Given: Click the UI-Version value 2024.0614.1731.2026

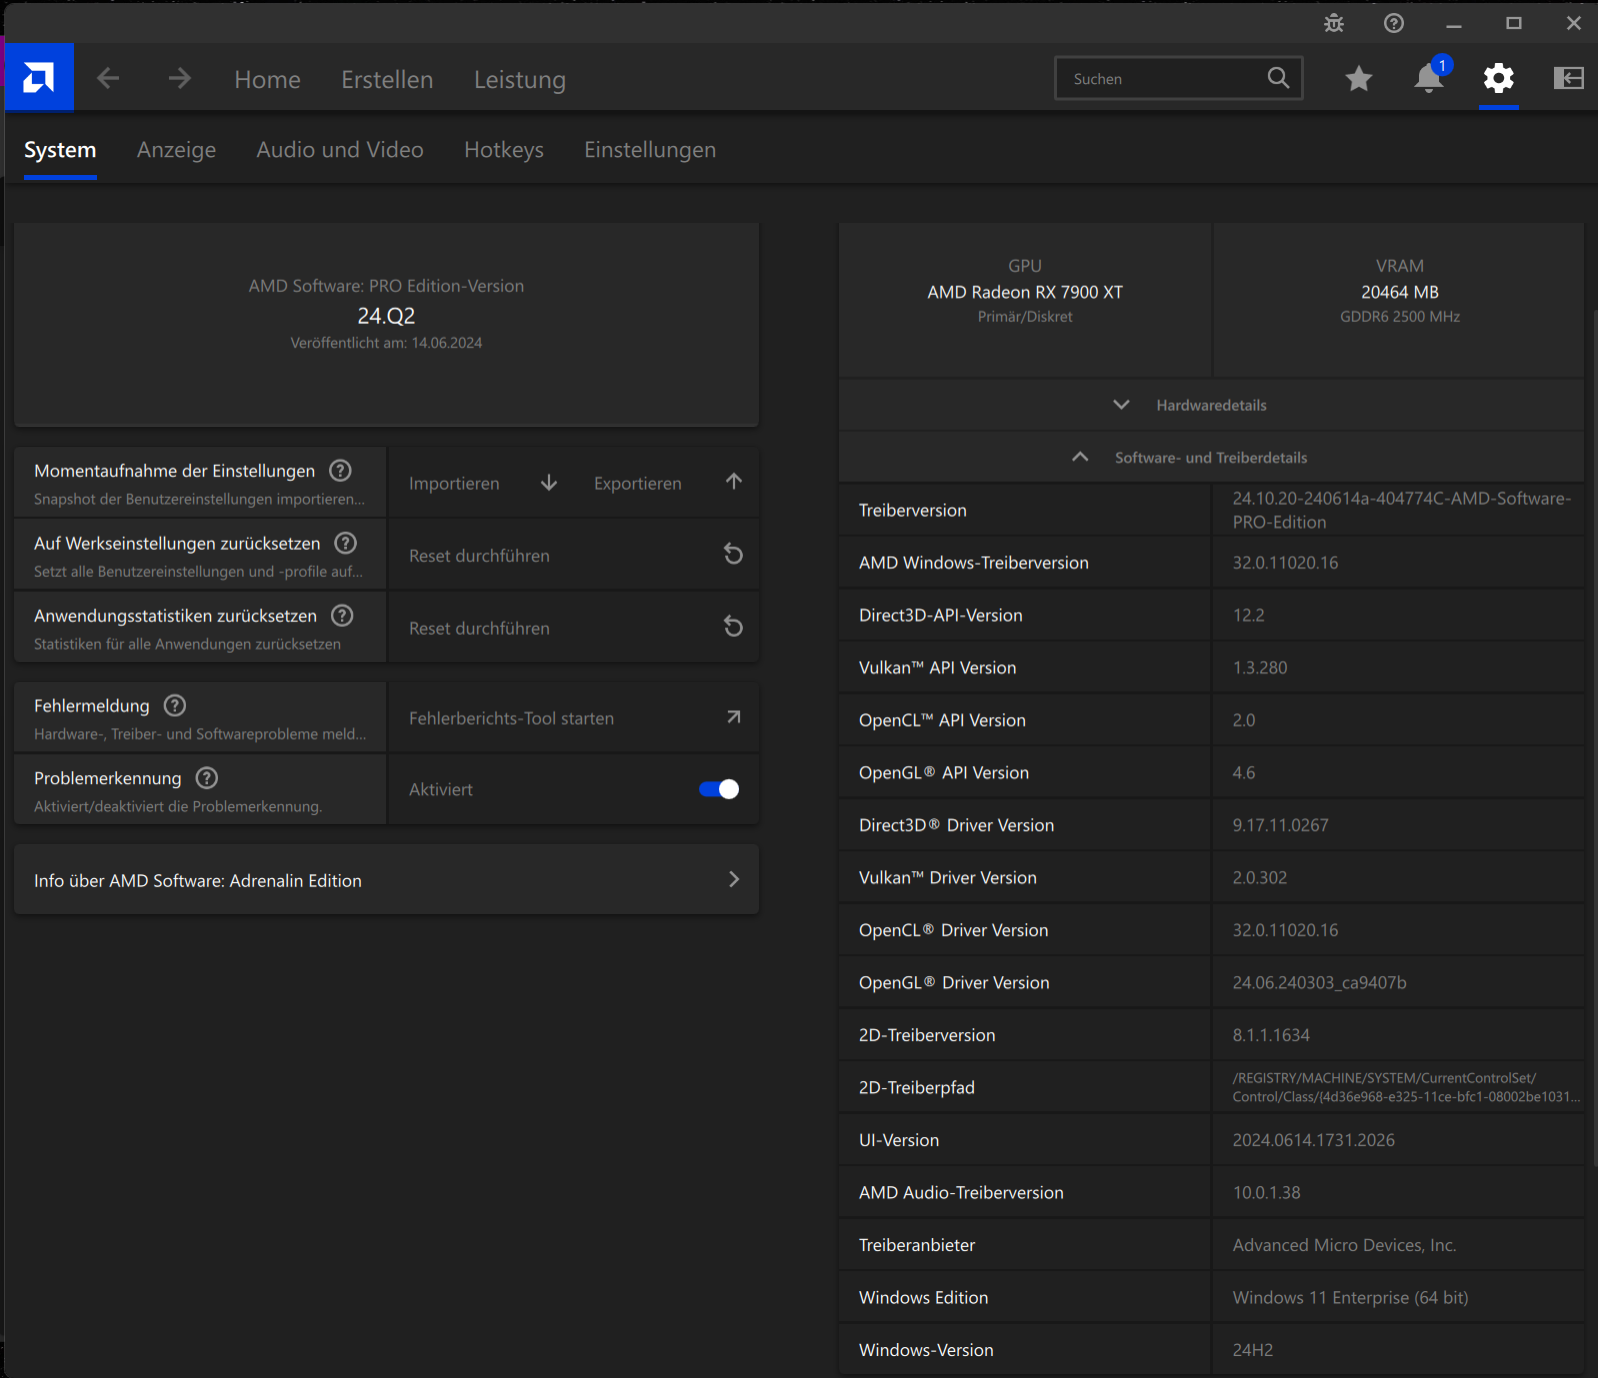Looking at the screenshot, I should [1313, 1140].
